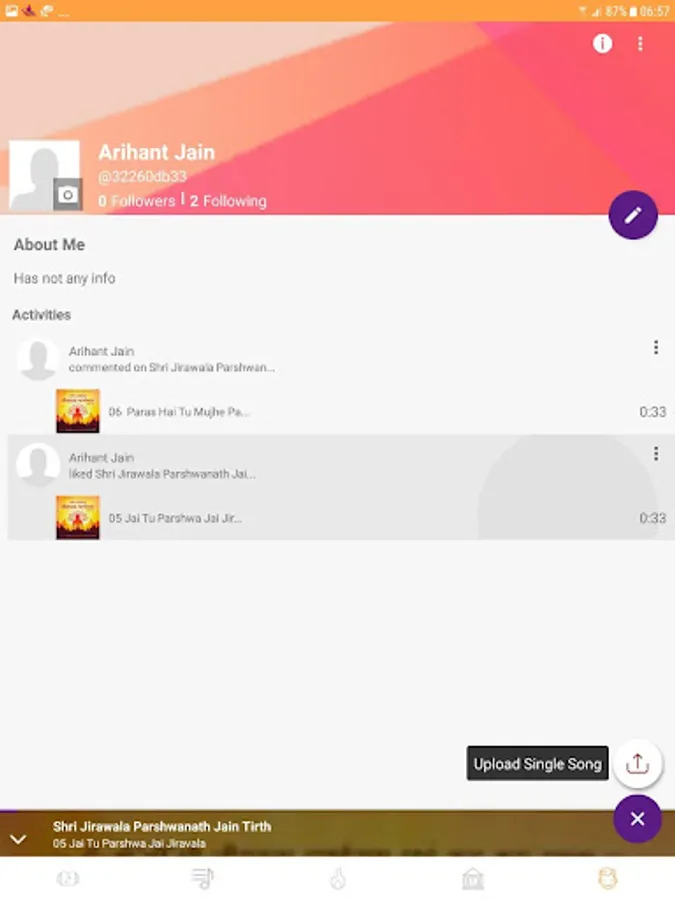Open the first bottom navigation tab icon

click(x=68, y=878)
